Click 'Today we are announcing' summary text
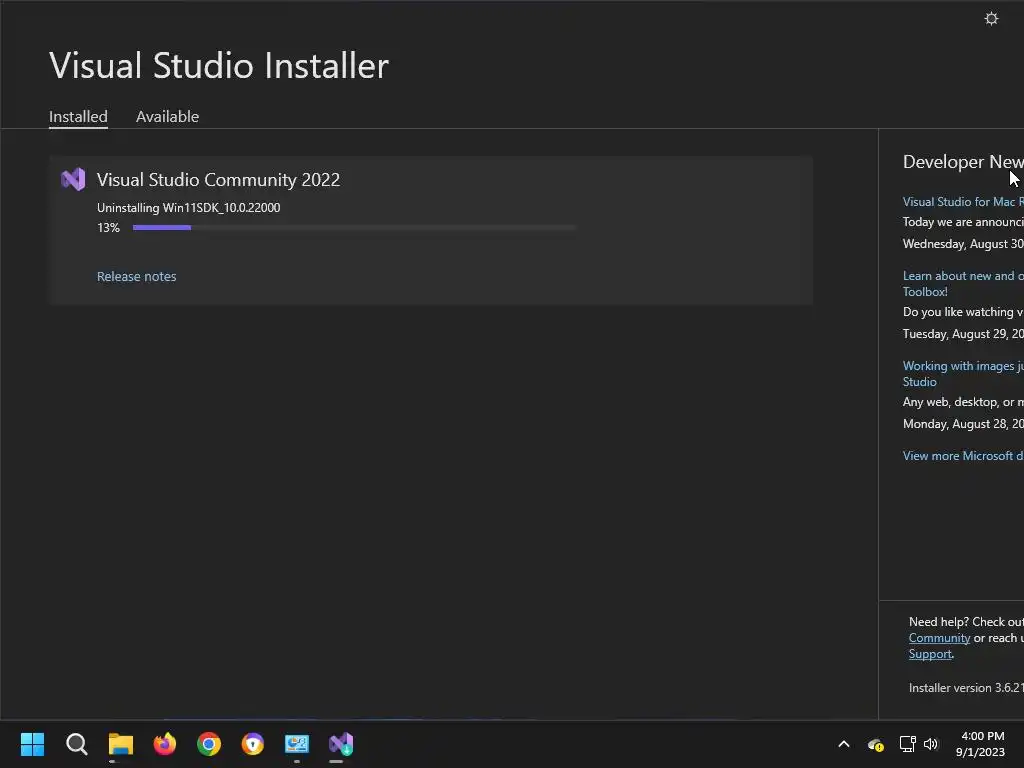1024x768 pixels. click(963, 222)
